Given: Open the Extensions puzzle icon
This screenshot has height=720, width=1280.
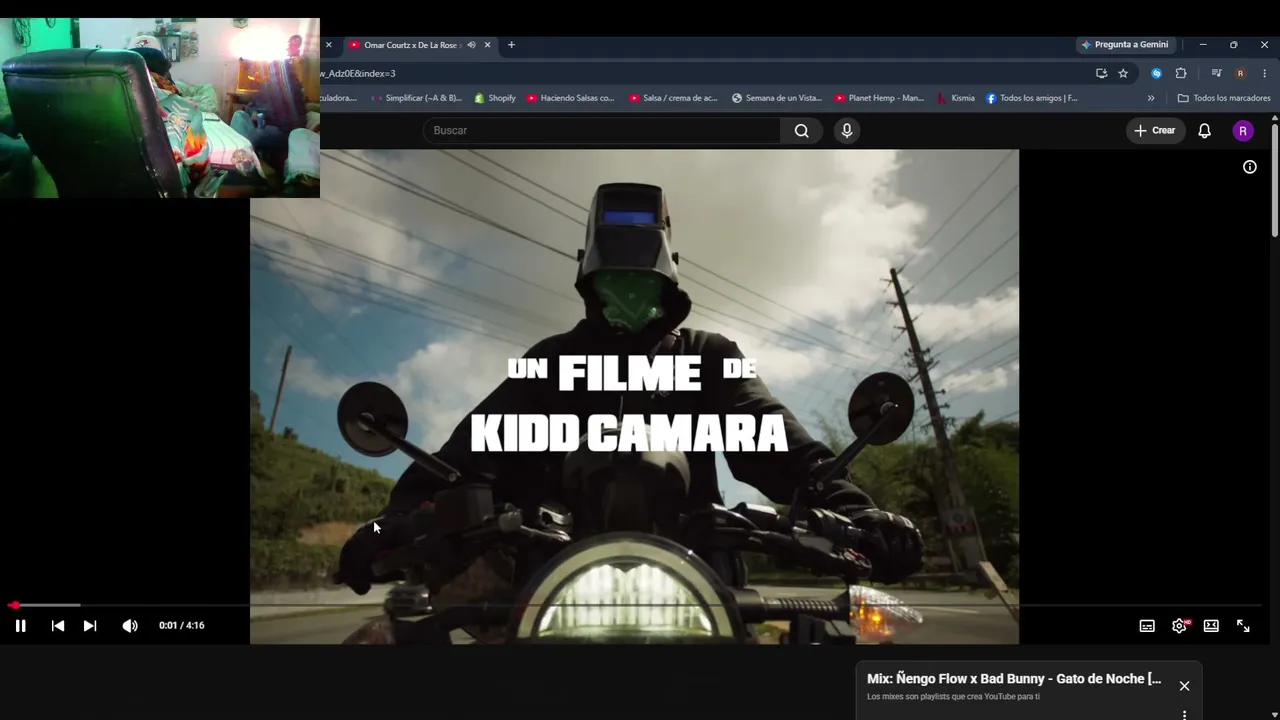Looking at the screenshot, I should pyautogui.click(x=1181, y=73).
